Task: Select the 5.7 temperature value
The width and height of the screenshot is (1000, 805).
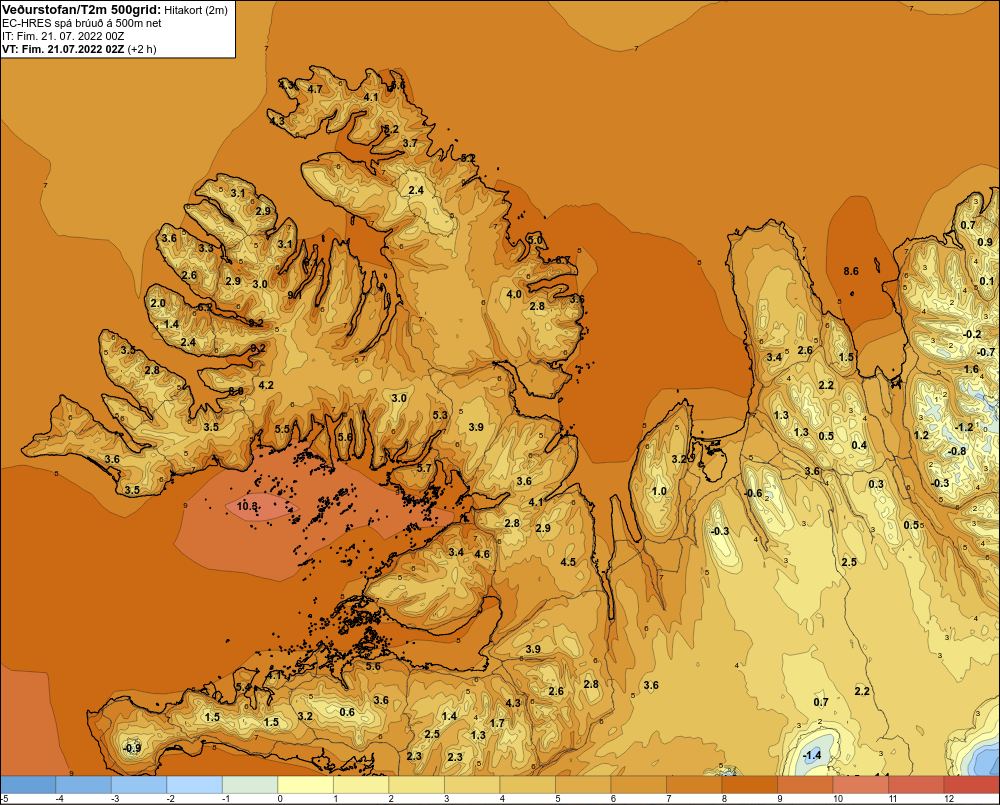Action: click(x=423, y=468)
